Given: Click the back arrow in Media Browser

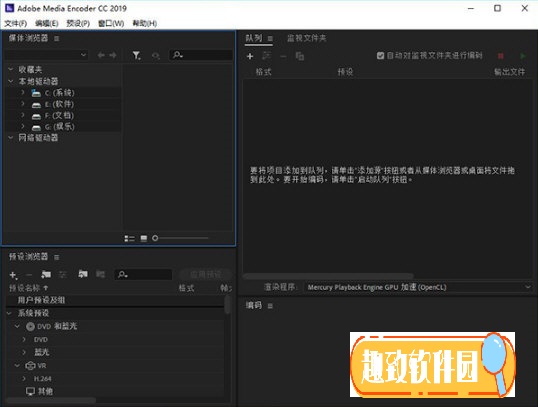Looking at the screenshot, I should click(x=101, y=55).
